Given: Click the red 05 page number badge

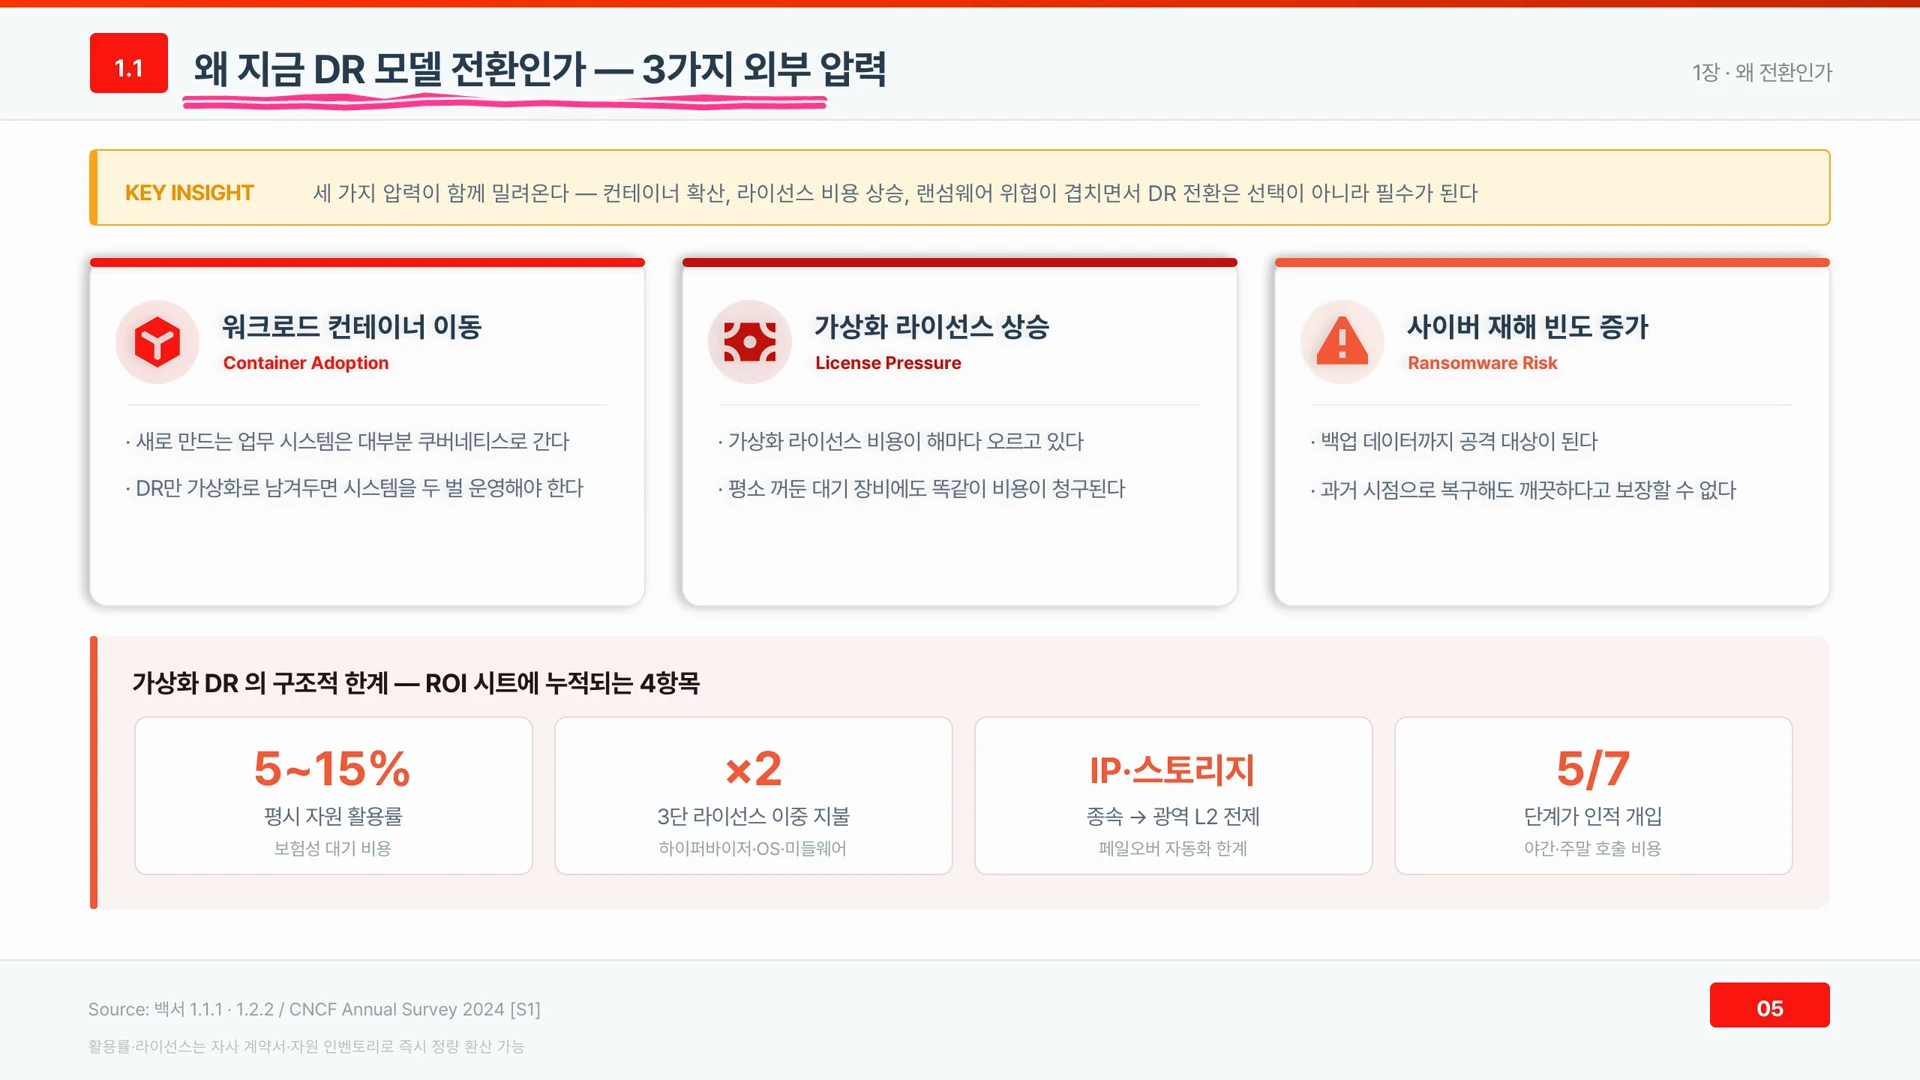Looking at the screenshot, I should coord(1769,1005).
